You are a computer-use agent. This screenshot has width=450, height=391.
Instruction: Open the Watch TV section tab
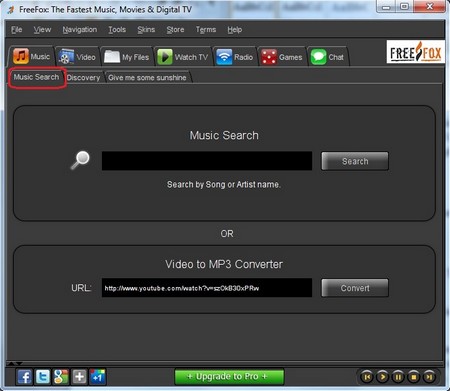[x=183, y=57]
